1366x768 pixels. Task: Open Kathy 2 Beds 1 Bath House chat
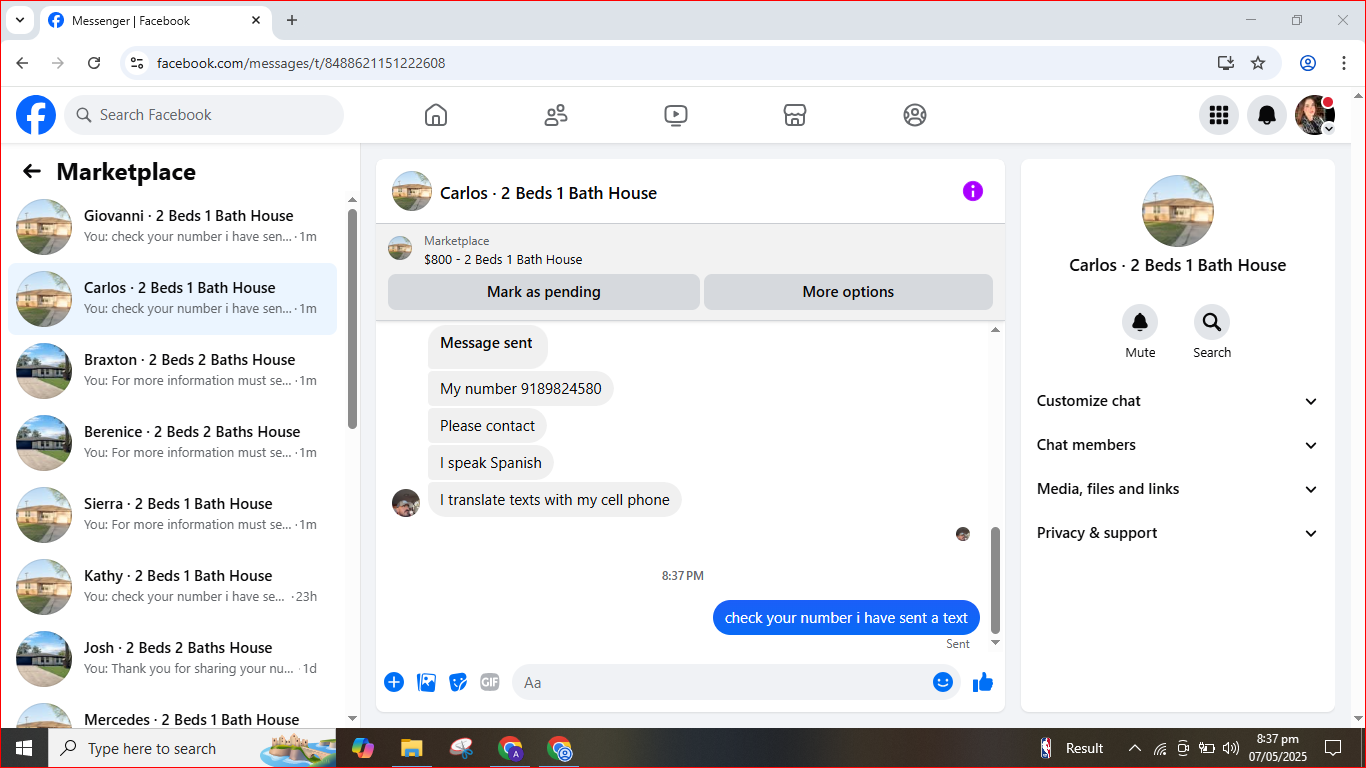[172, 587]
